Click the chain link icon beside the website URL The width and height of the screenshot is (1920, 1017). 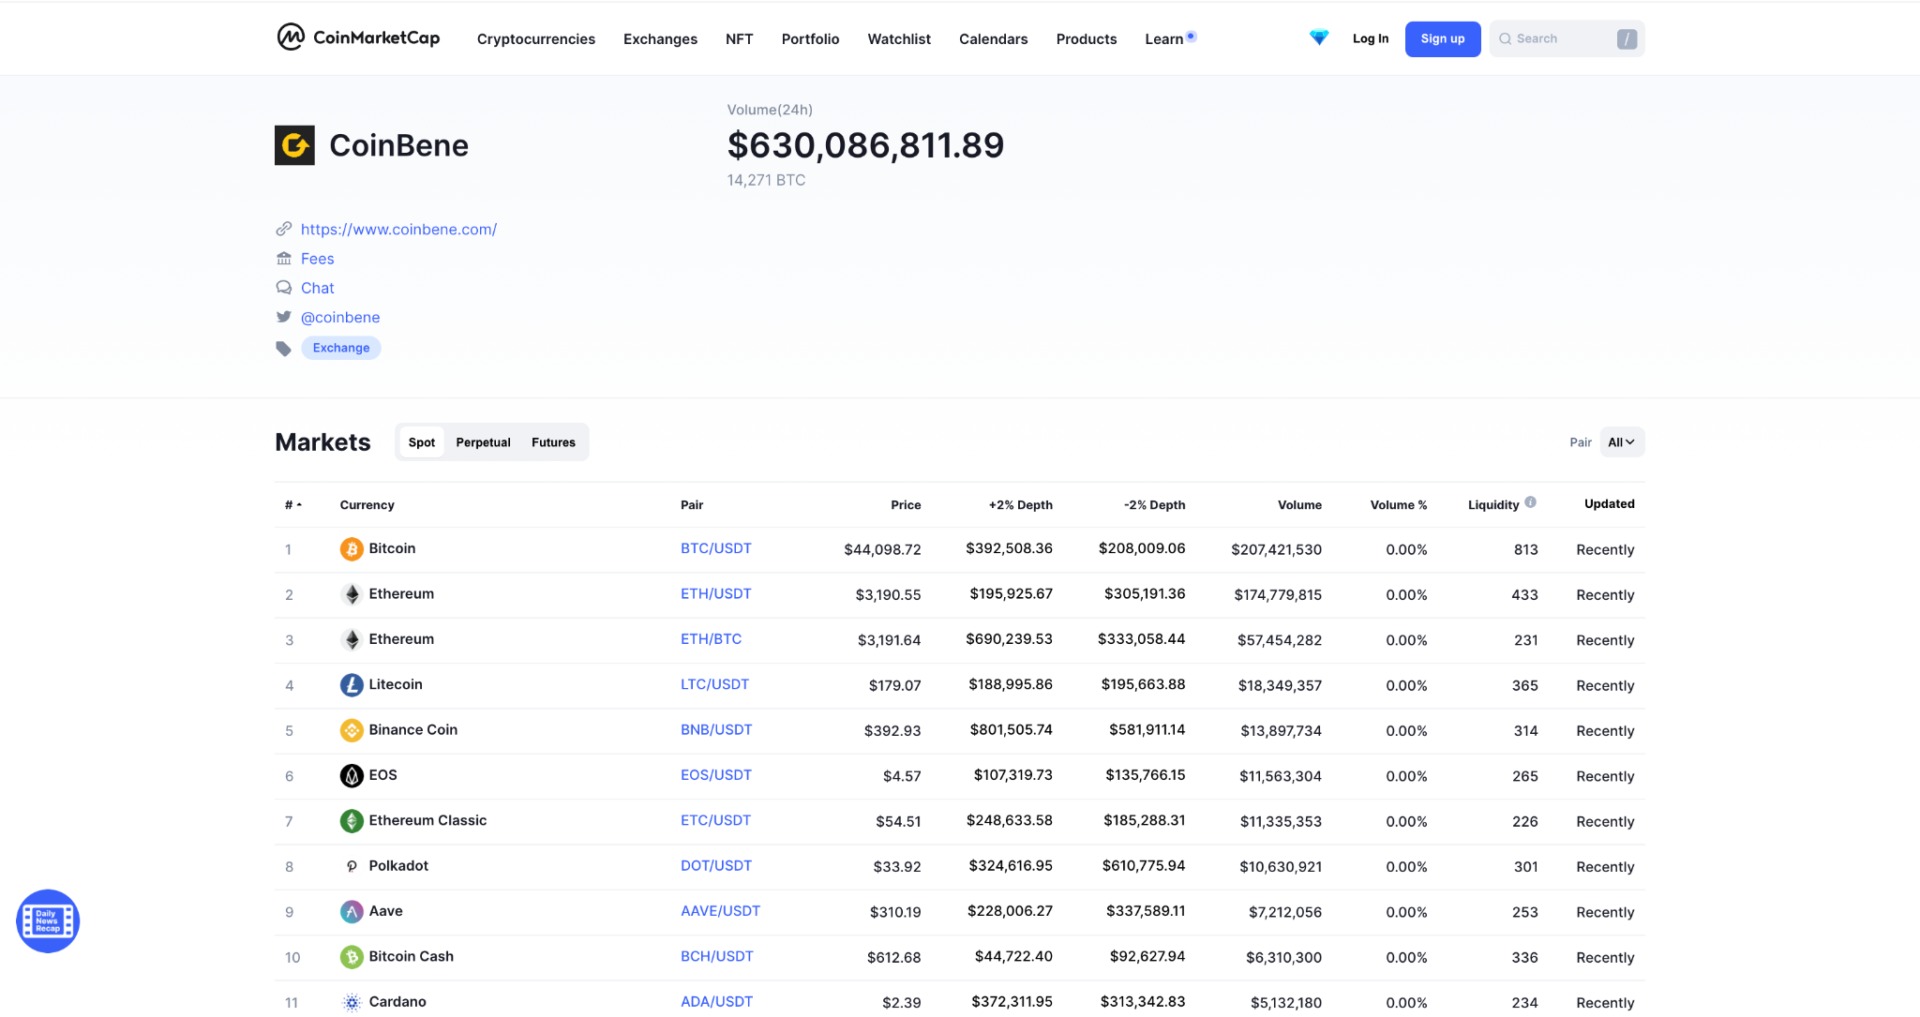pos(283,228)
